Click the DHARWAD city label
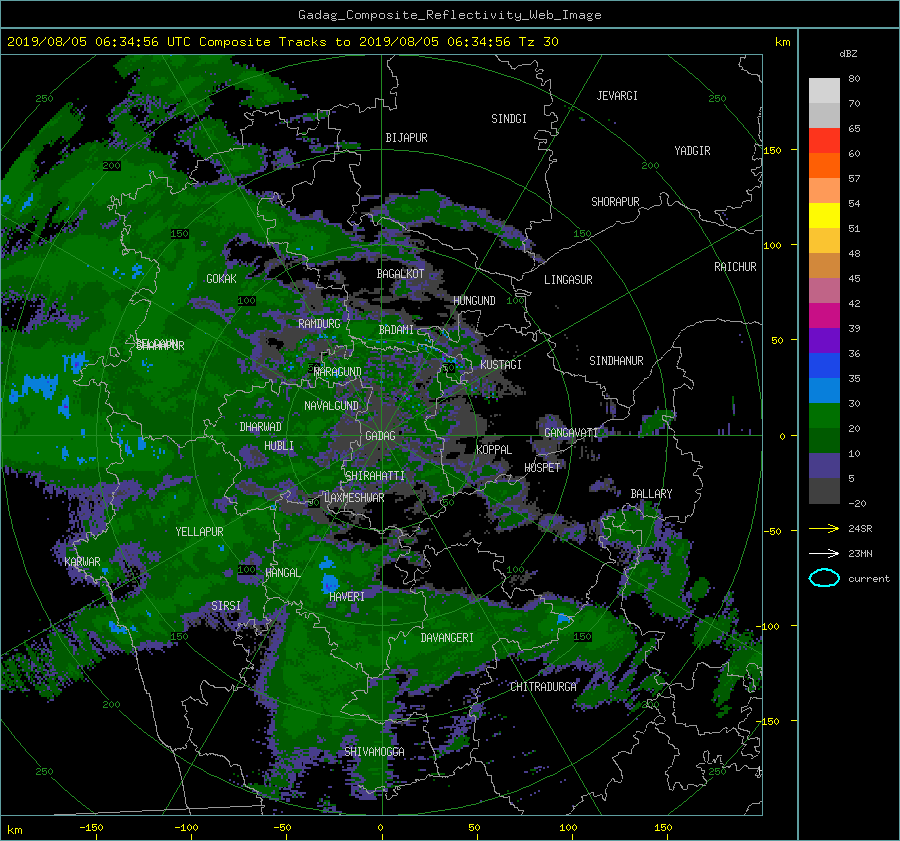The height and width of the screenshot is (841, 900). click(x=260, y=427)
